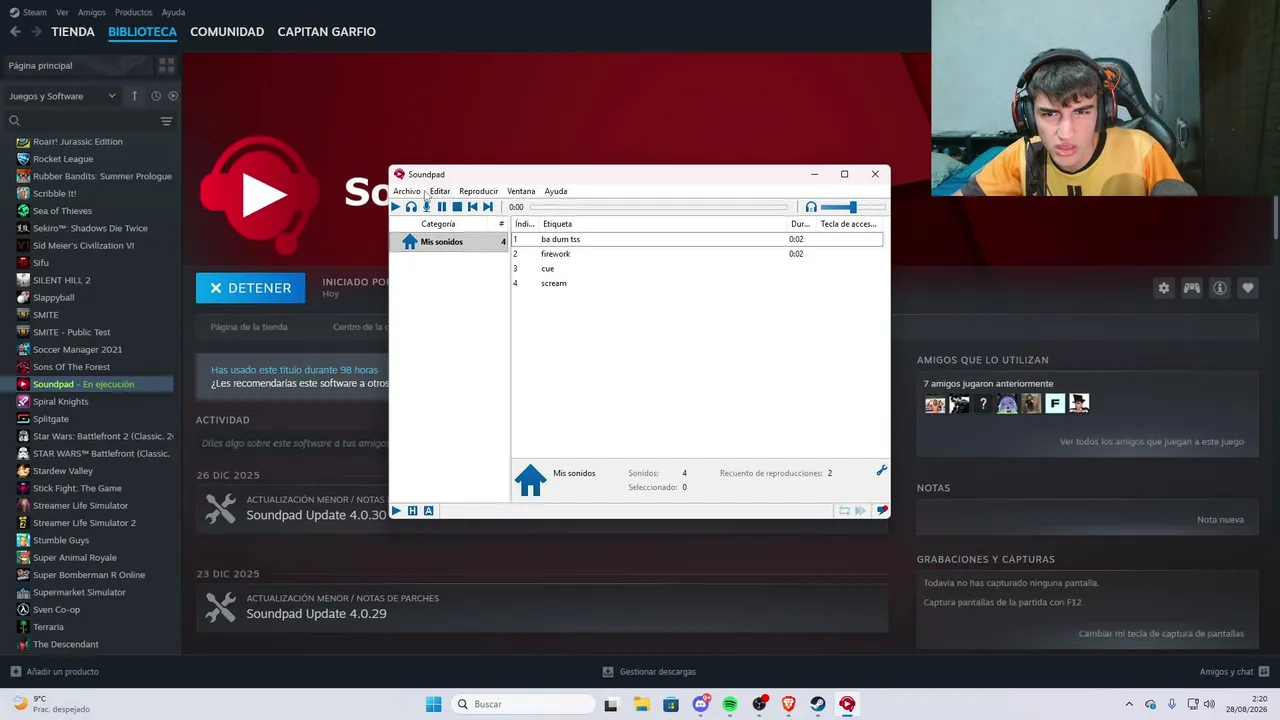Viewport: 1280px width, 720px height.
Task: Select Stardew Valley in the library list
Action: tap(63, 471)
